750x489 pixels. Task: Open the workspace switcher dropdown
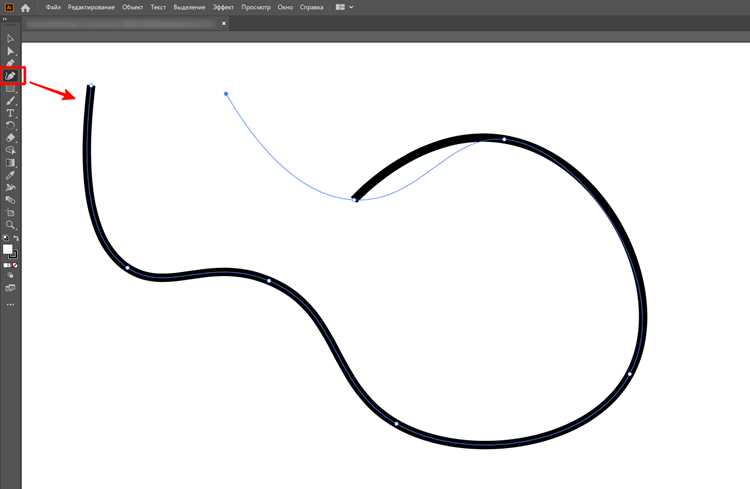pyautogui.click(x=344, y=7)
